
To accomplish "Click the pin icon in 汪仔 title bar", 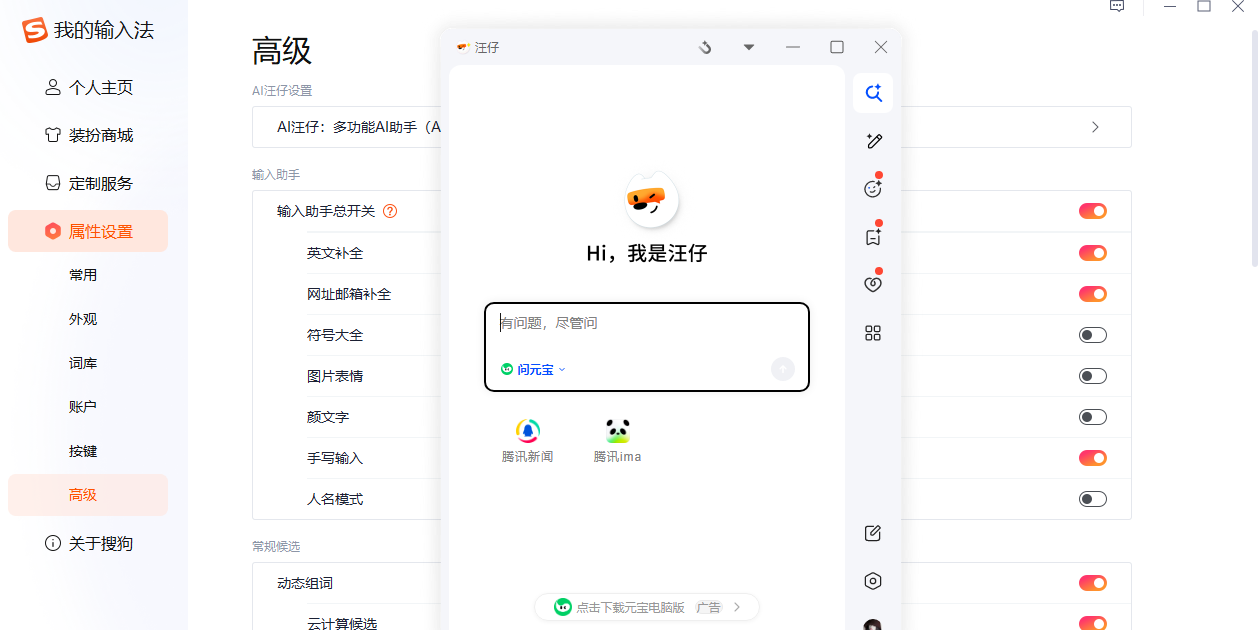I will point(705,47).
